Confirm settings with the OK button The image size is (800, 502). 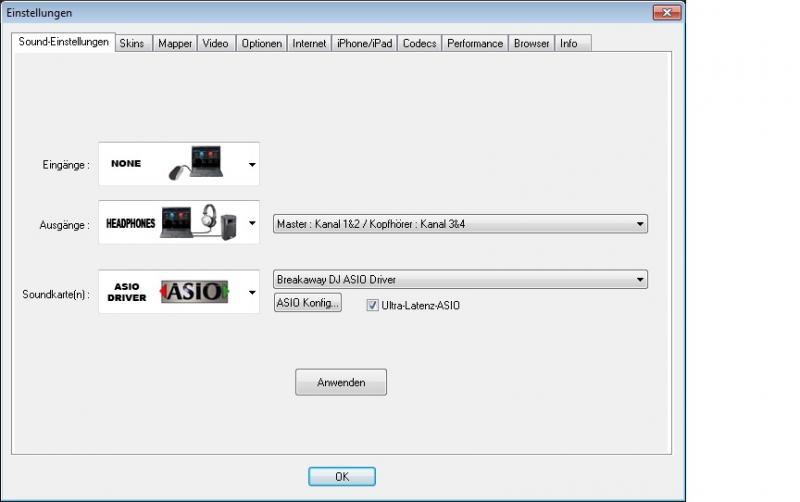coord(341,477)
